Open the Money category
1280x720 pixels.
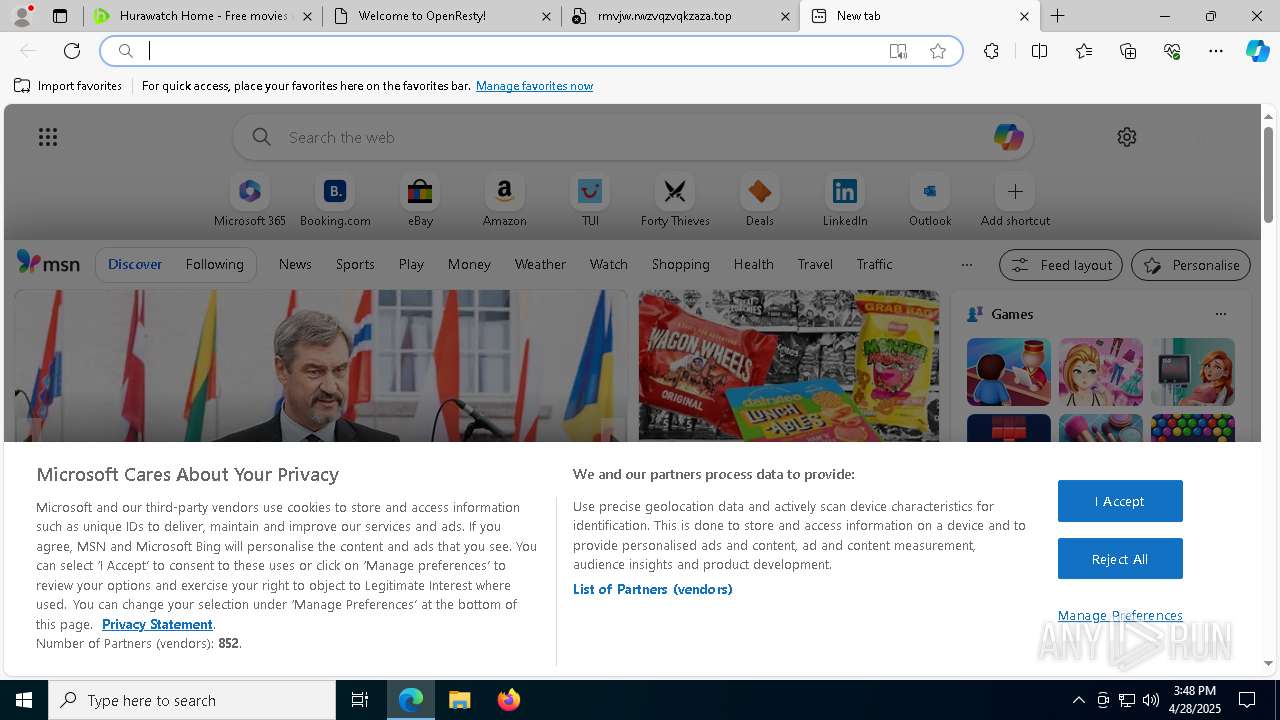click(469, 264)
